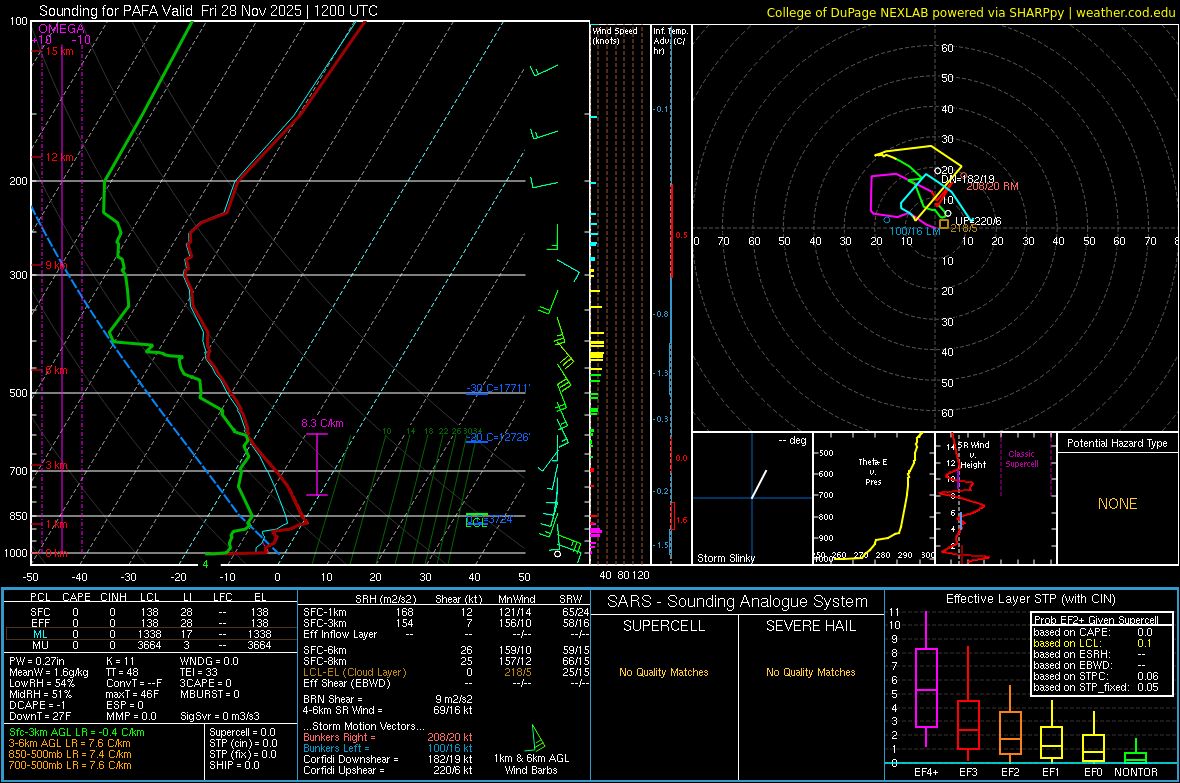Select the MU parcel row
This screenshot has width=1180, height=783.
[150, 645]
